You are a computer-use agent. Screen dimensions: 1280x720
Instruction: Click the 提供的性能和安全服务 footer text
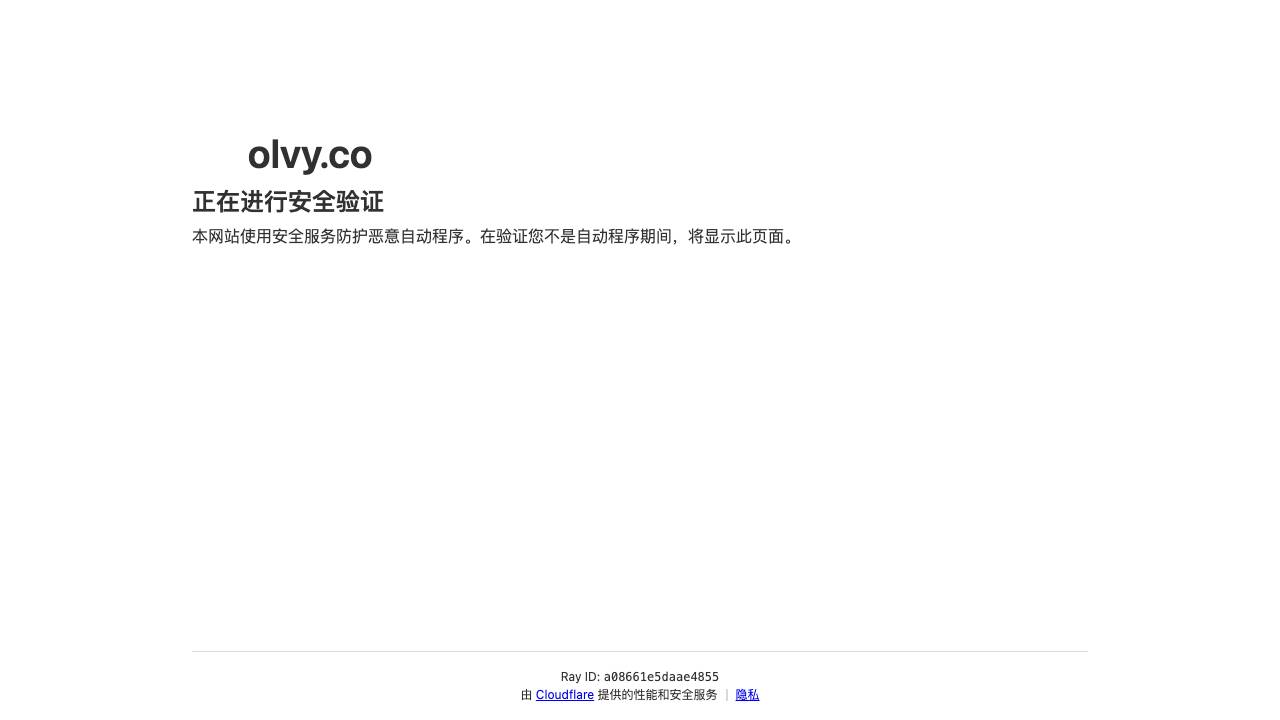pos(657,695)
